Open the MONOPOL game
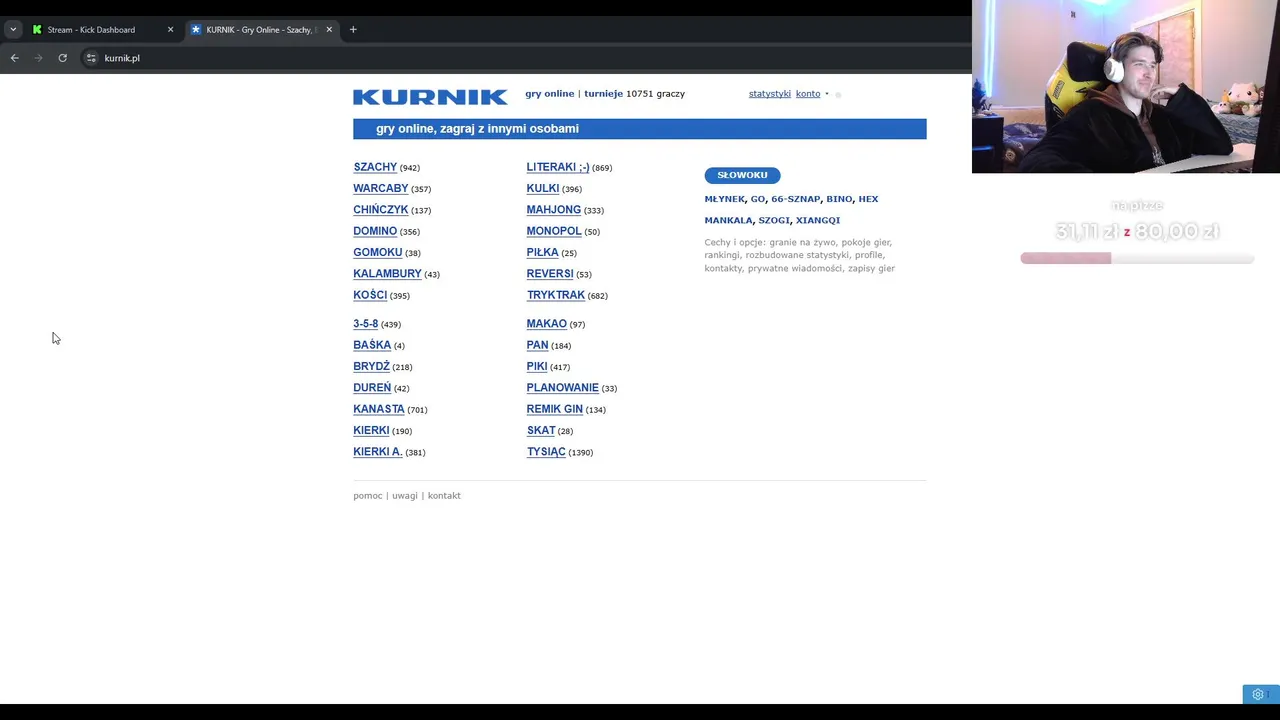The width and height of the screenshot is (1280, 720). pyautogui.click(x=554, y=231)
